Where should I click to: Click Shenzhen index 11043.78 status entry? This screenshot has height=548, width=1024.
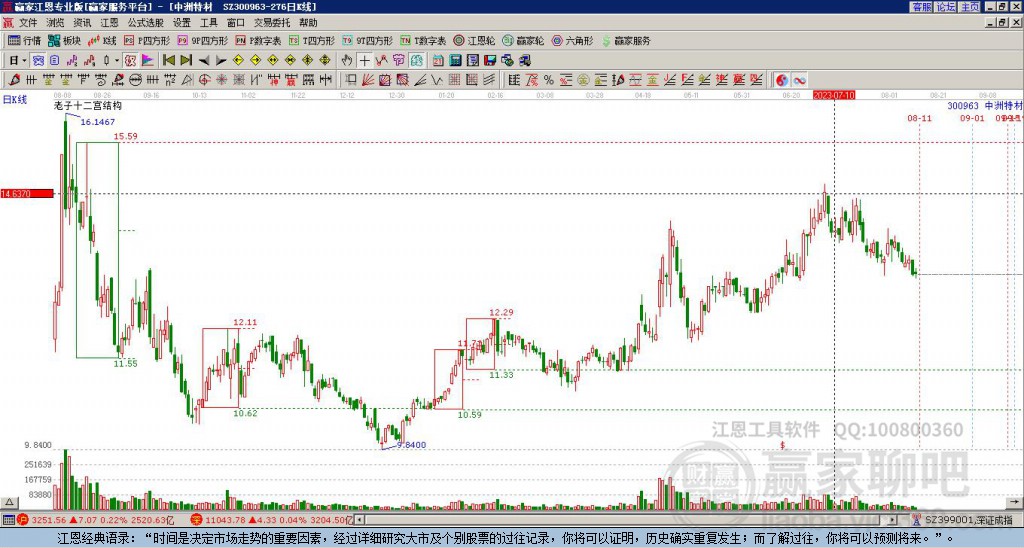[x=272, y=520]
